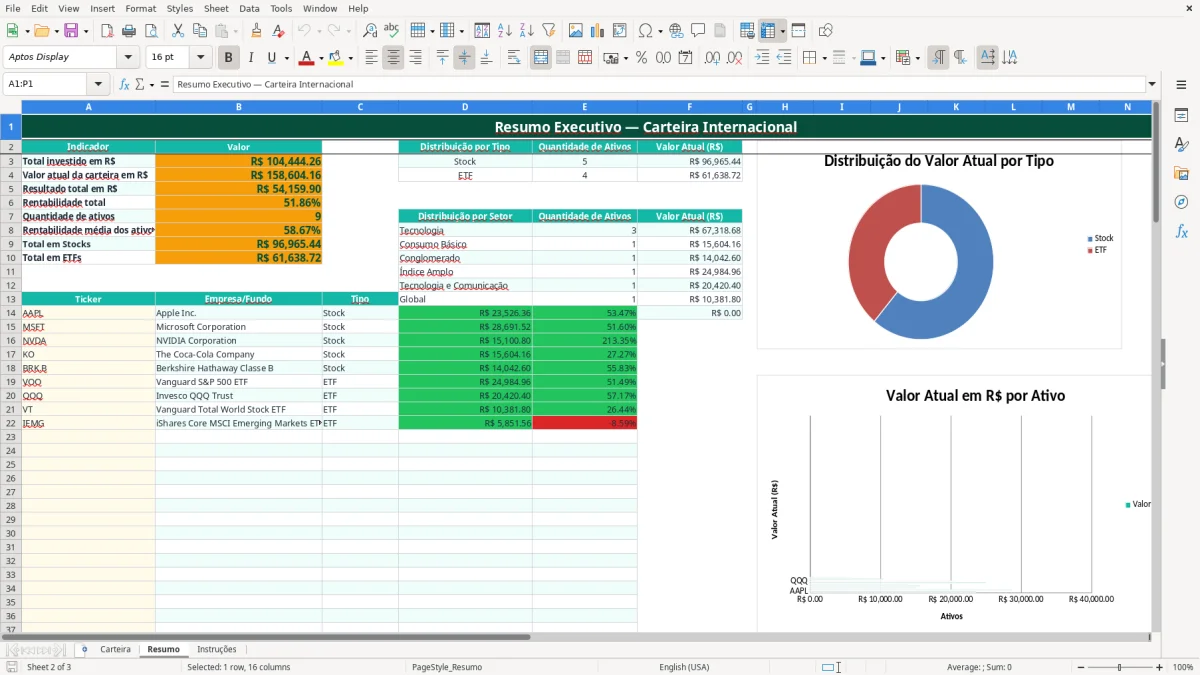Increase the cell indent
The image size is (1200, 675).
click(x=762, y=58)
